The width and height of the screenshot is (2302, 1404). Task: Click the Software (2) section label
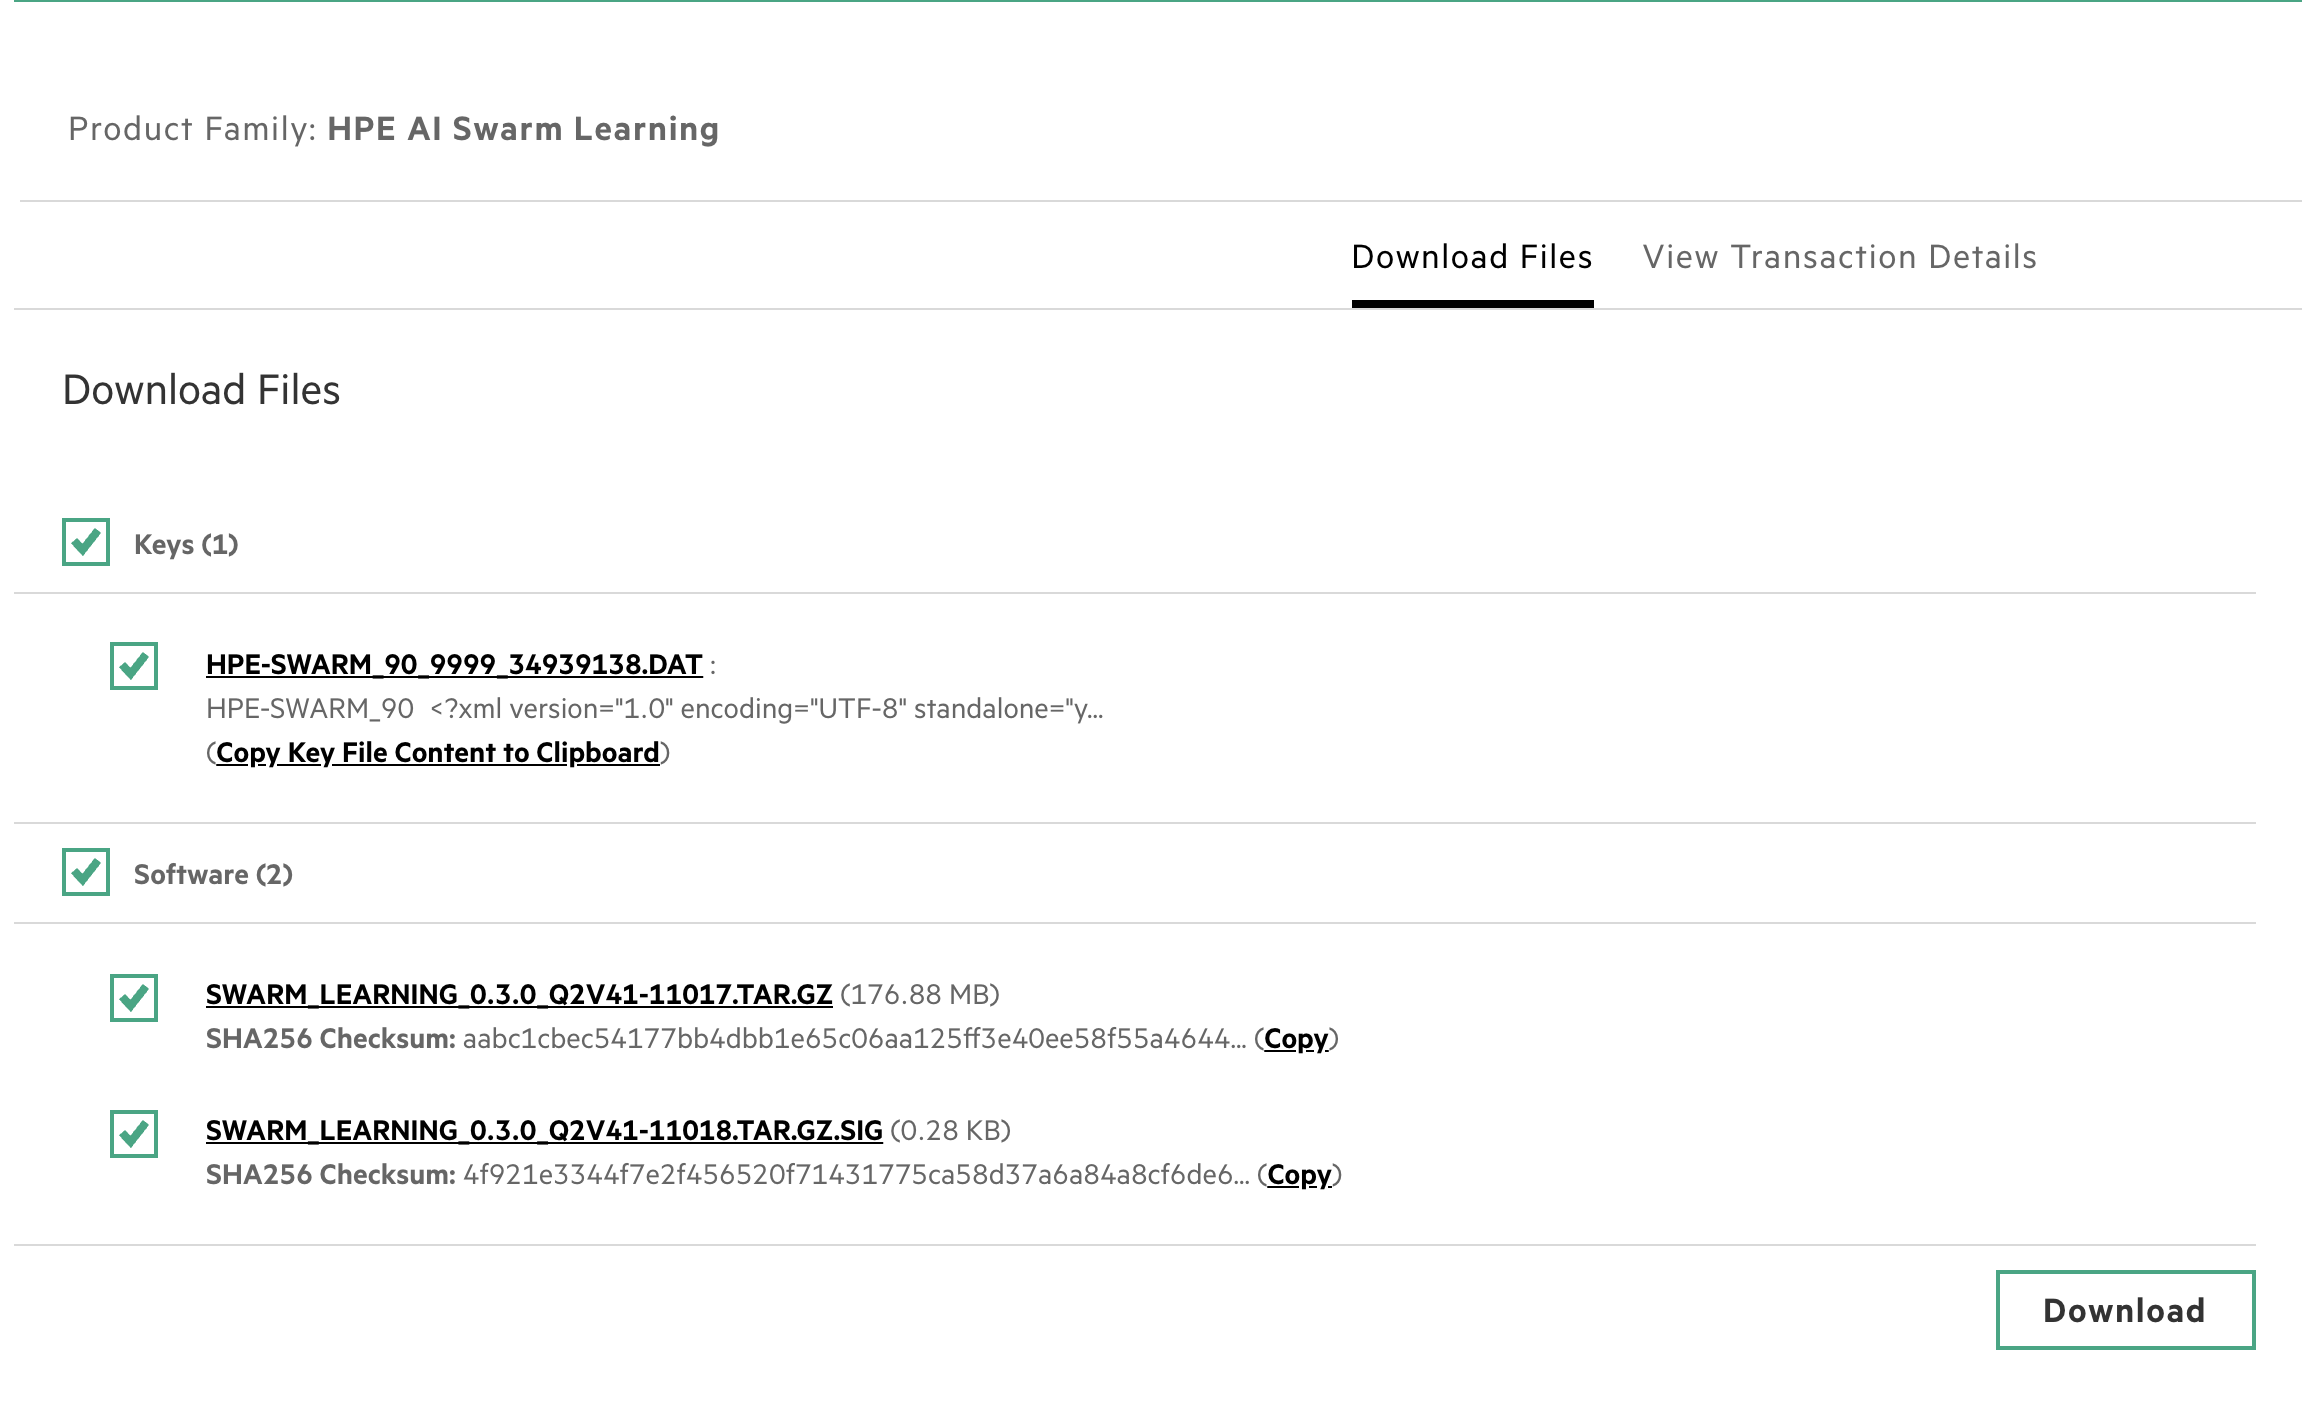[x=213, y=875]
